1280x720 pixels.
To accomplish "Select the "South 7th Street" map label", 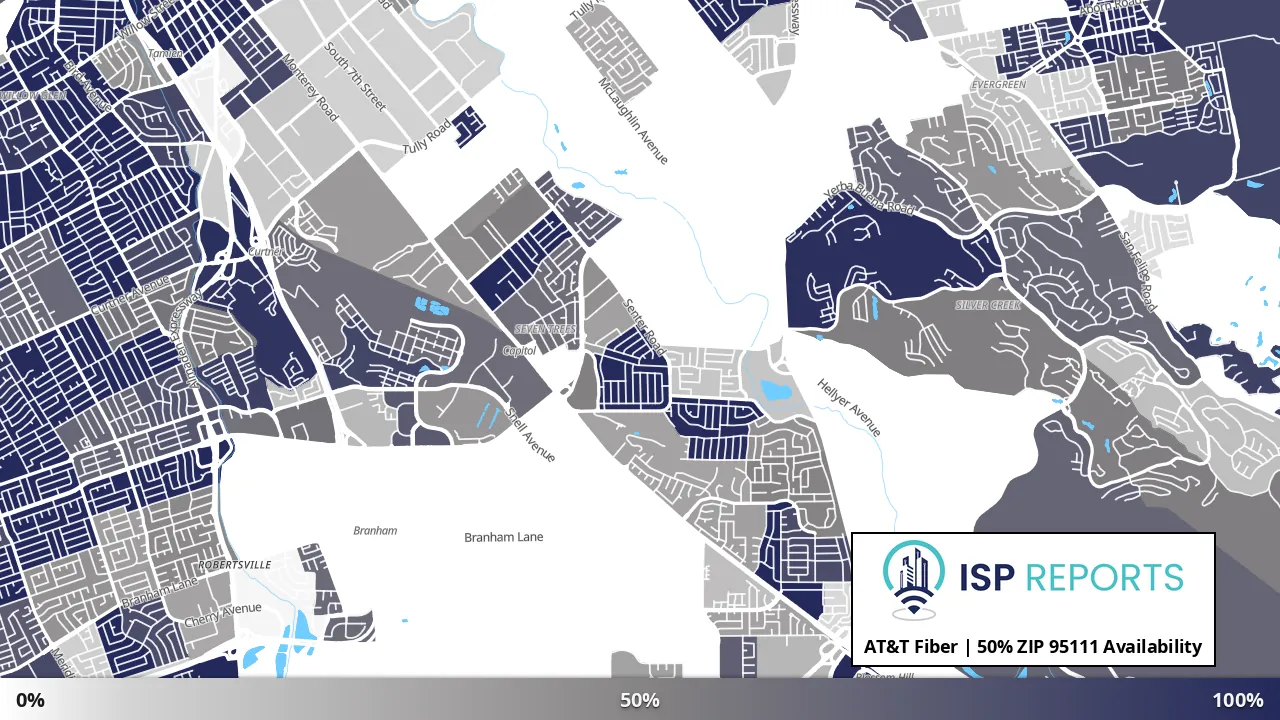I will (353, 78).
